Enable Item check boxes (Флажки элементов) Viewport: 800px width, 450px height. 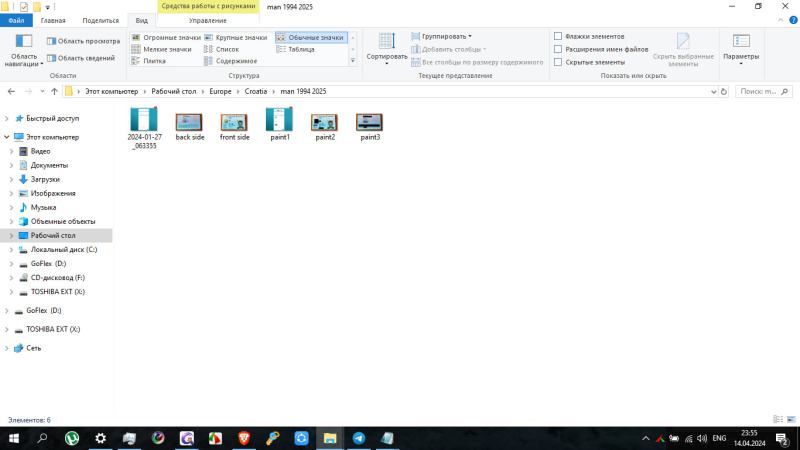(x=558, y=36)
